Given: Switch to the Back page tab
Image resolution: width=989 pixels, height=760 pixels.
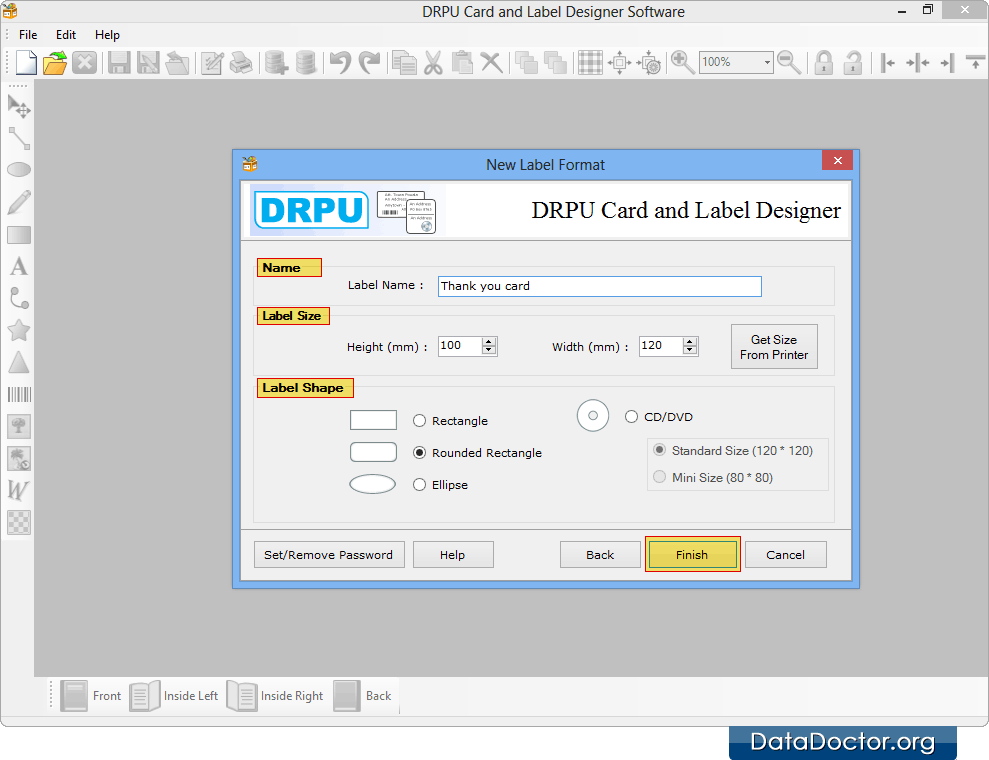Looking at the screenshot, I should [363, 696].
